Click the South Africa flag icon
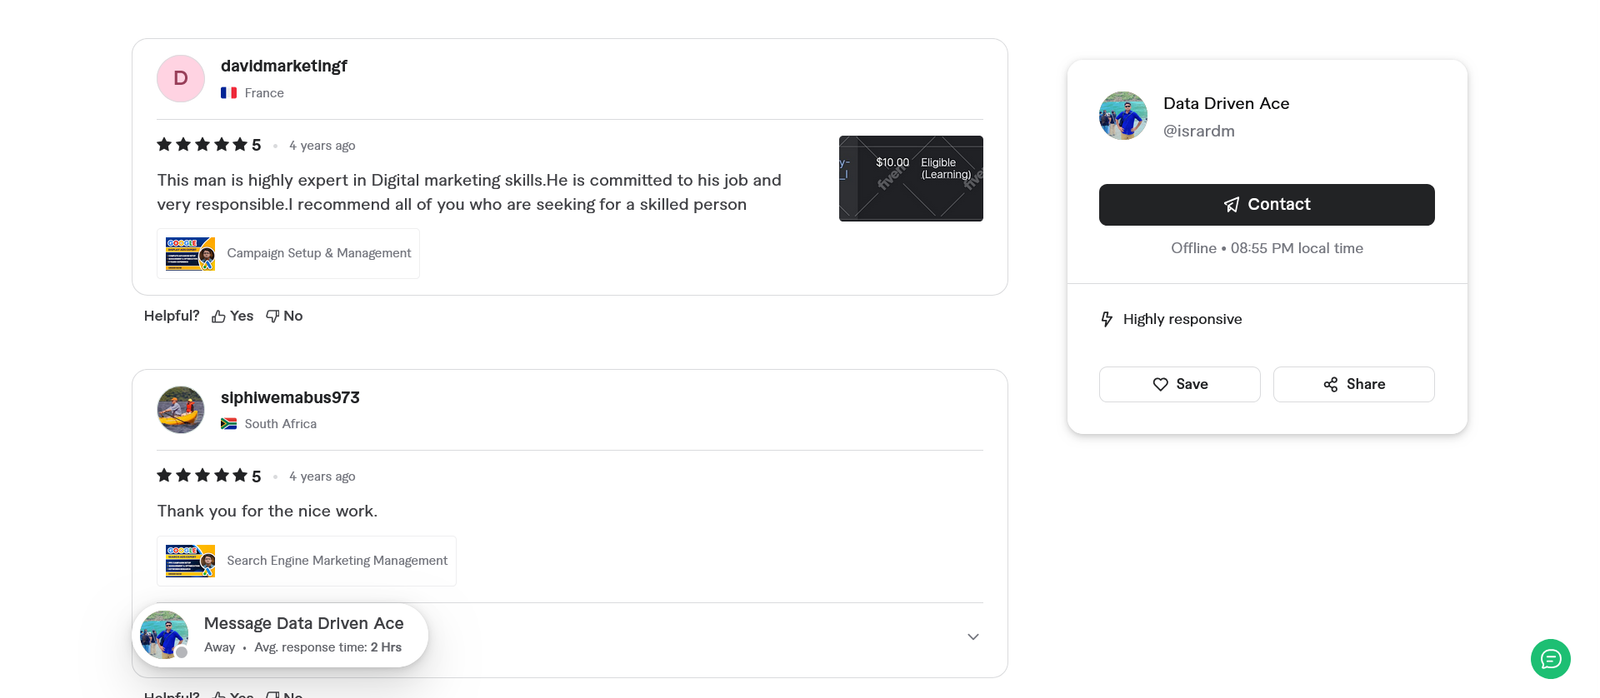 (x=227, y=423)
